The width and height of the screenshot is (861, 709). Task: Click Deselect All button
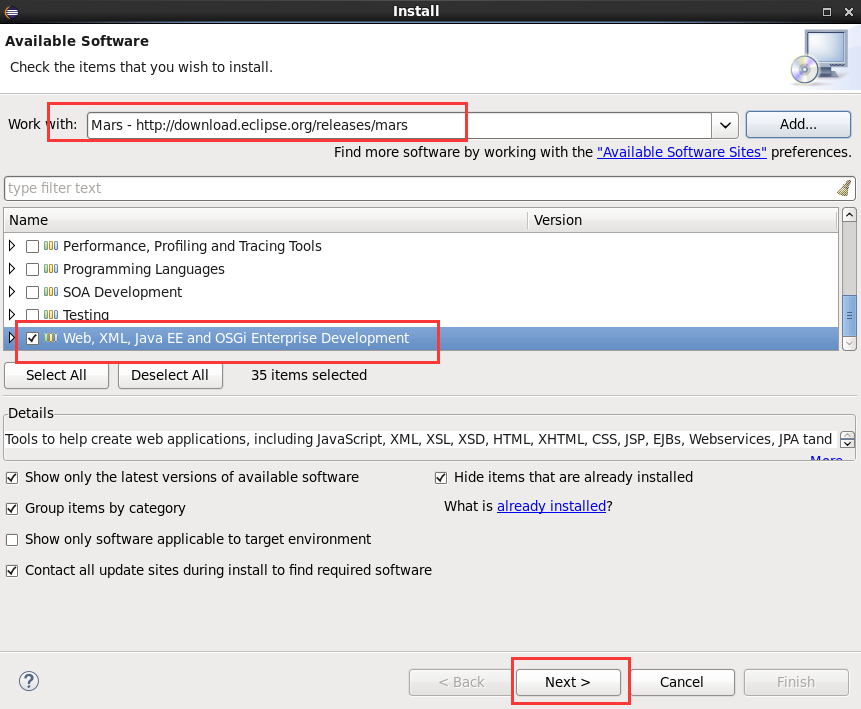(x=170, y=375)
